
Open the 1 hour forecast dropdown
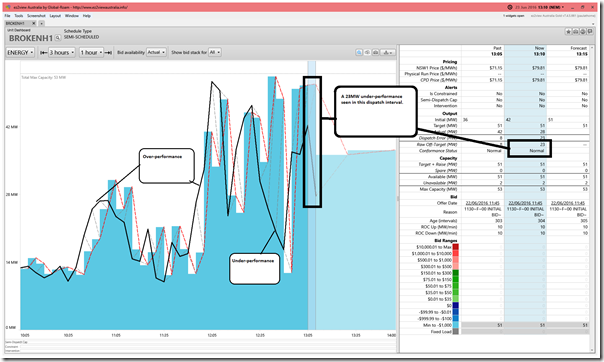91,52
